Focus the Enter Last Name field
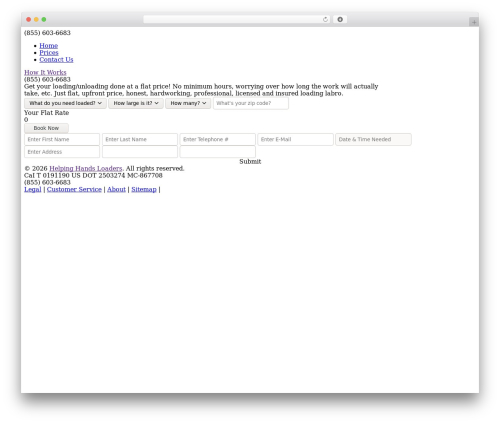The width and height of the screenshot is (500, 423). [x=140, y=139]
